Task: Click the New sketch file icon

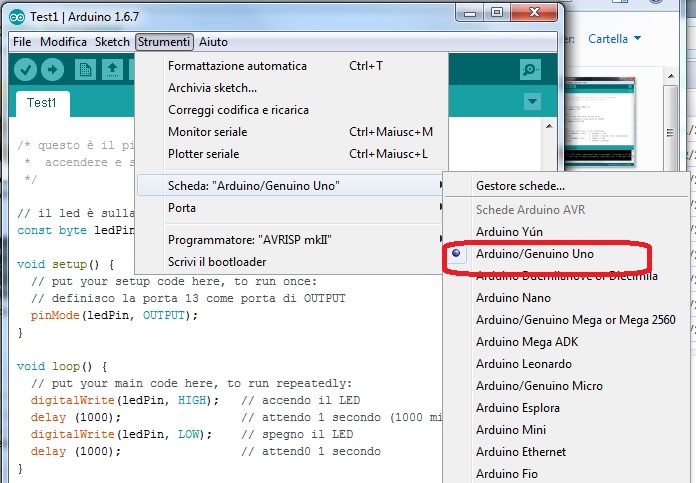Action: click(x=85, y=70)
